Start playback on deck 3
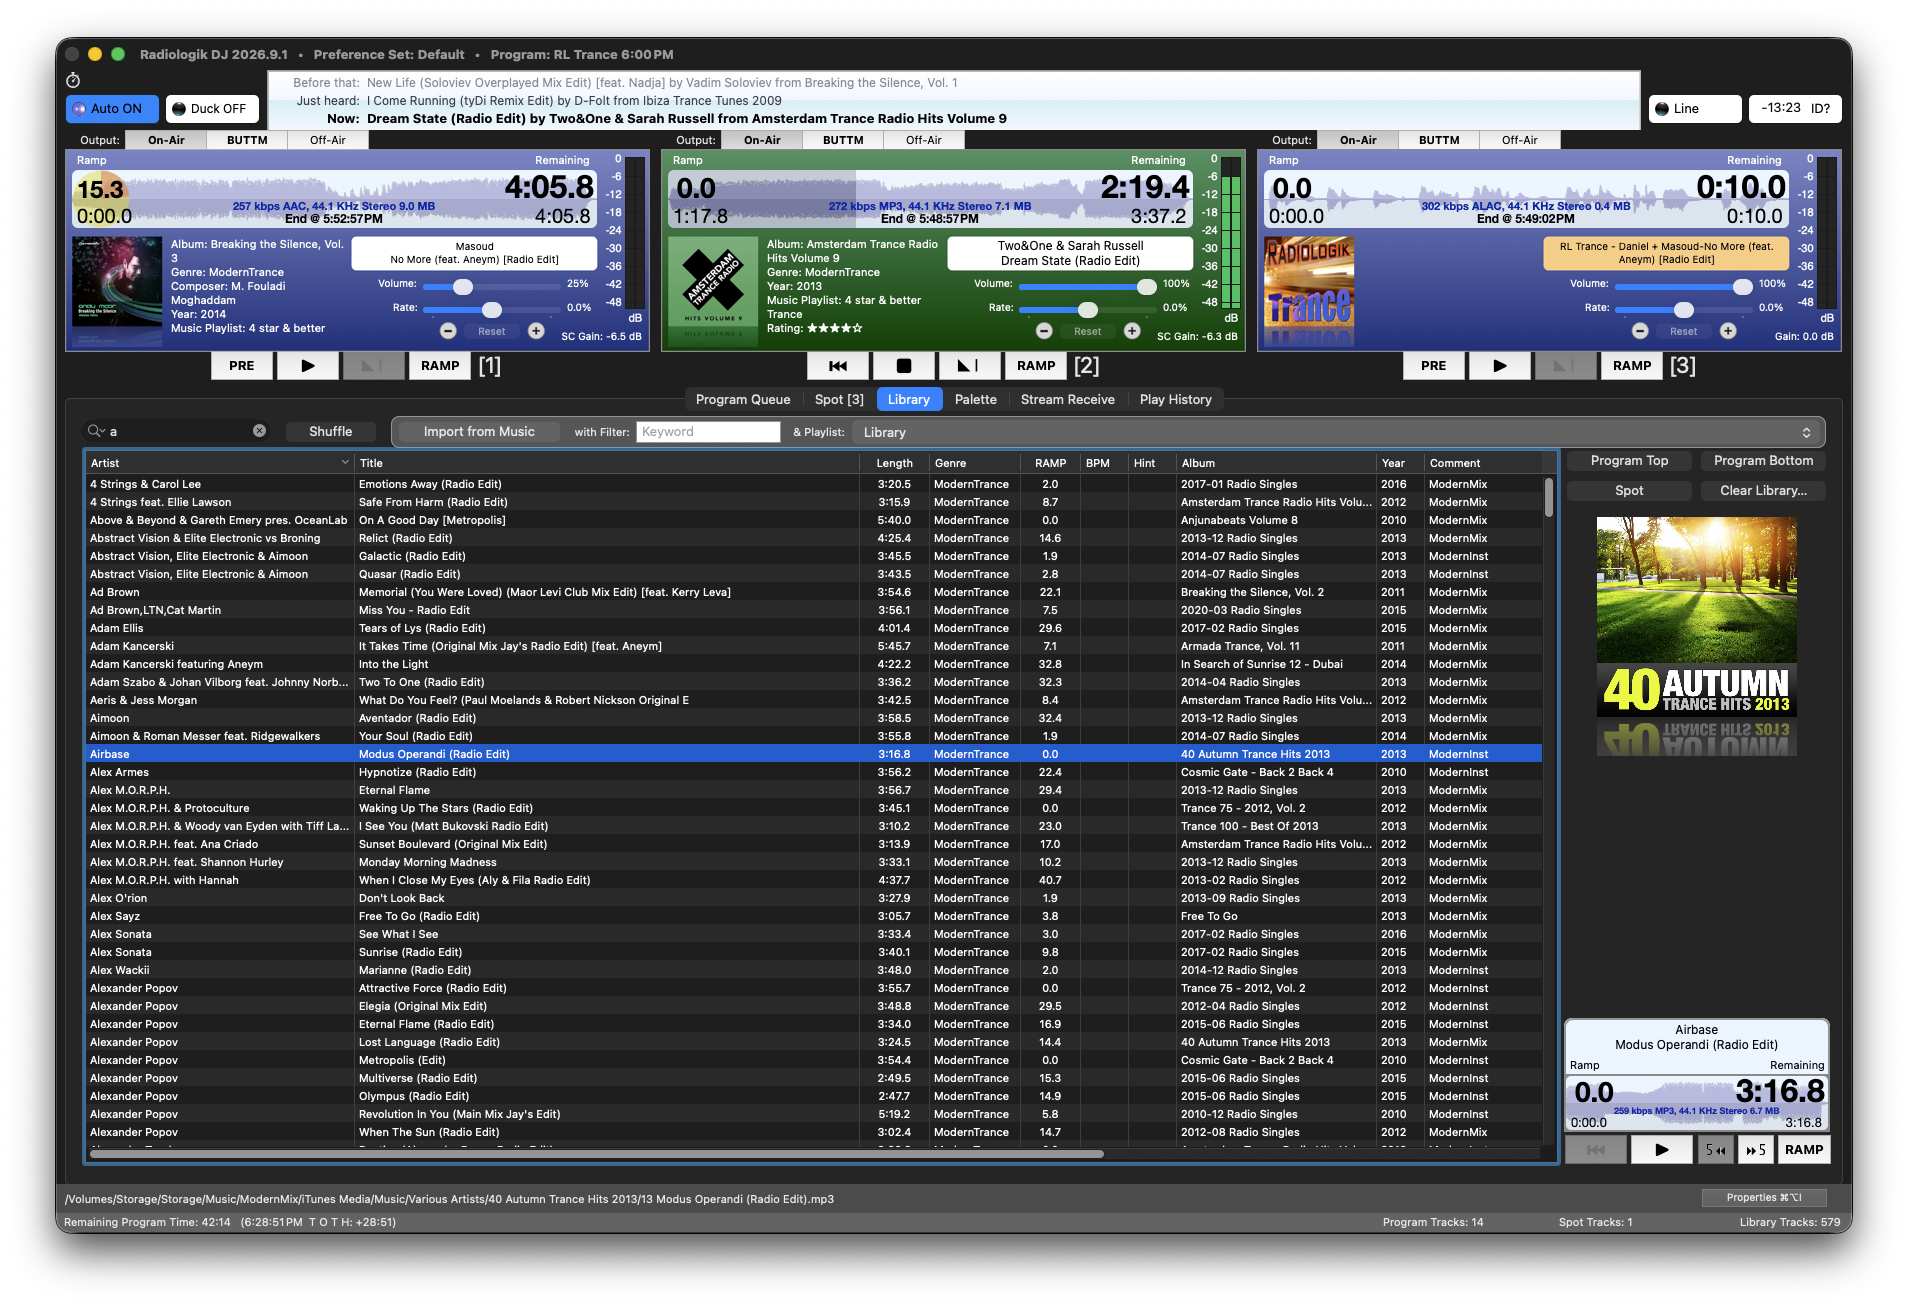Viewport: 1908px width, 1307px height. (x=1499, y=366)
